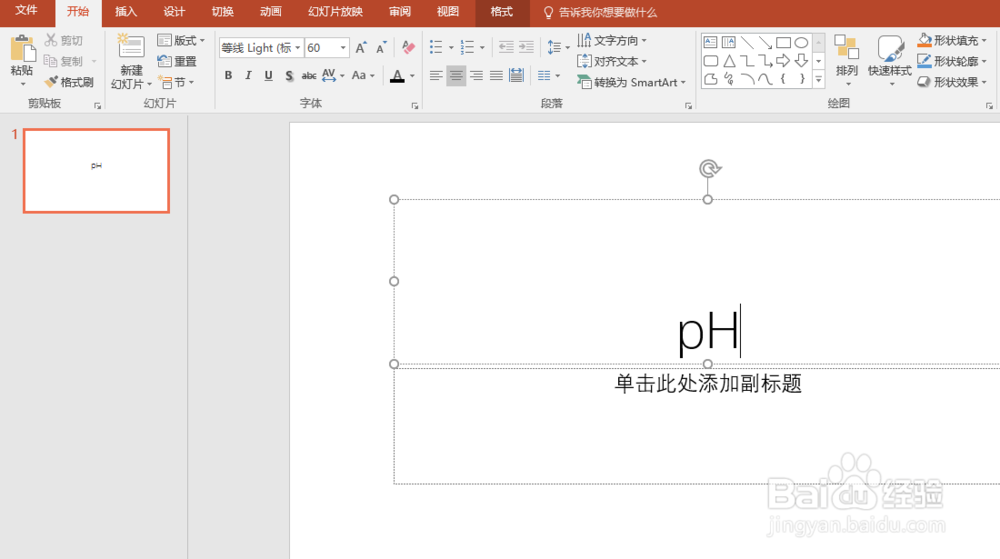
Task: Toggle strikethrough formatting
Action: (x=309, y=75)
